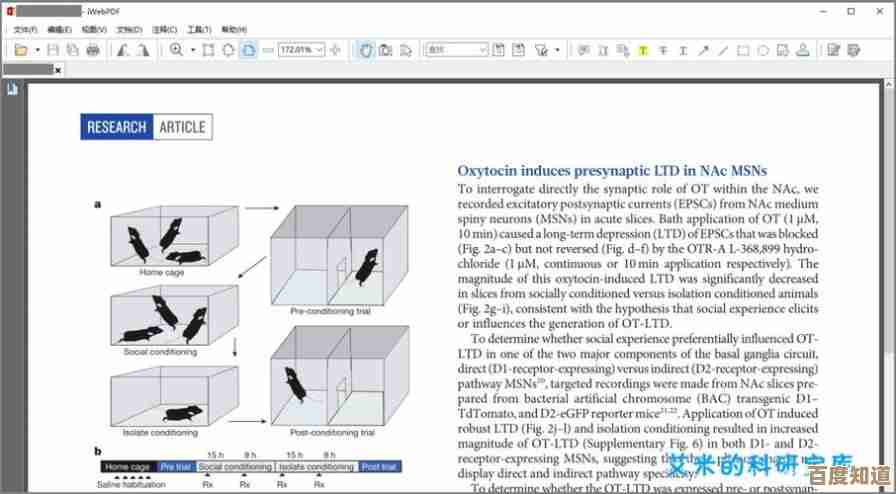Select the Arrow drawing tool
896x494 pixels.
pos(703,49)
